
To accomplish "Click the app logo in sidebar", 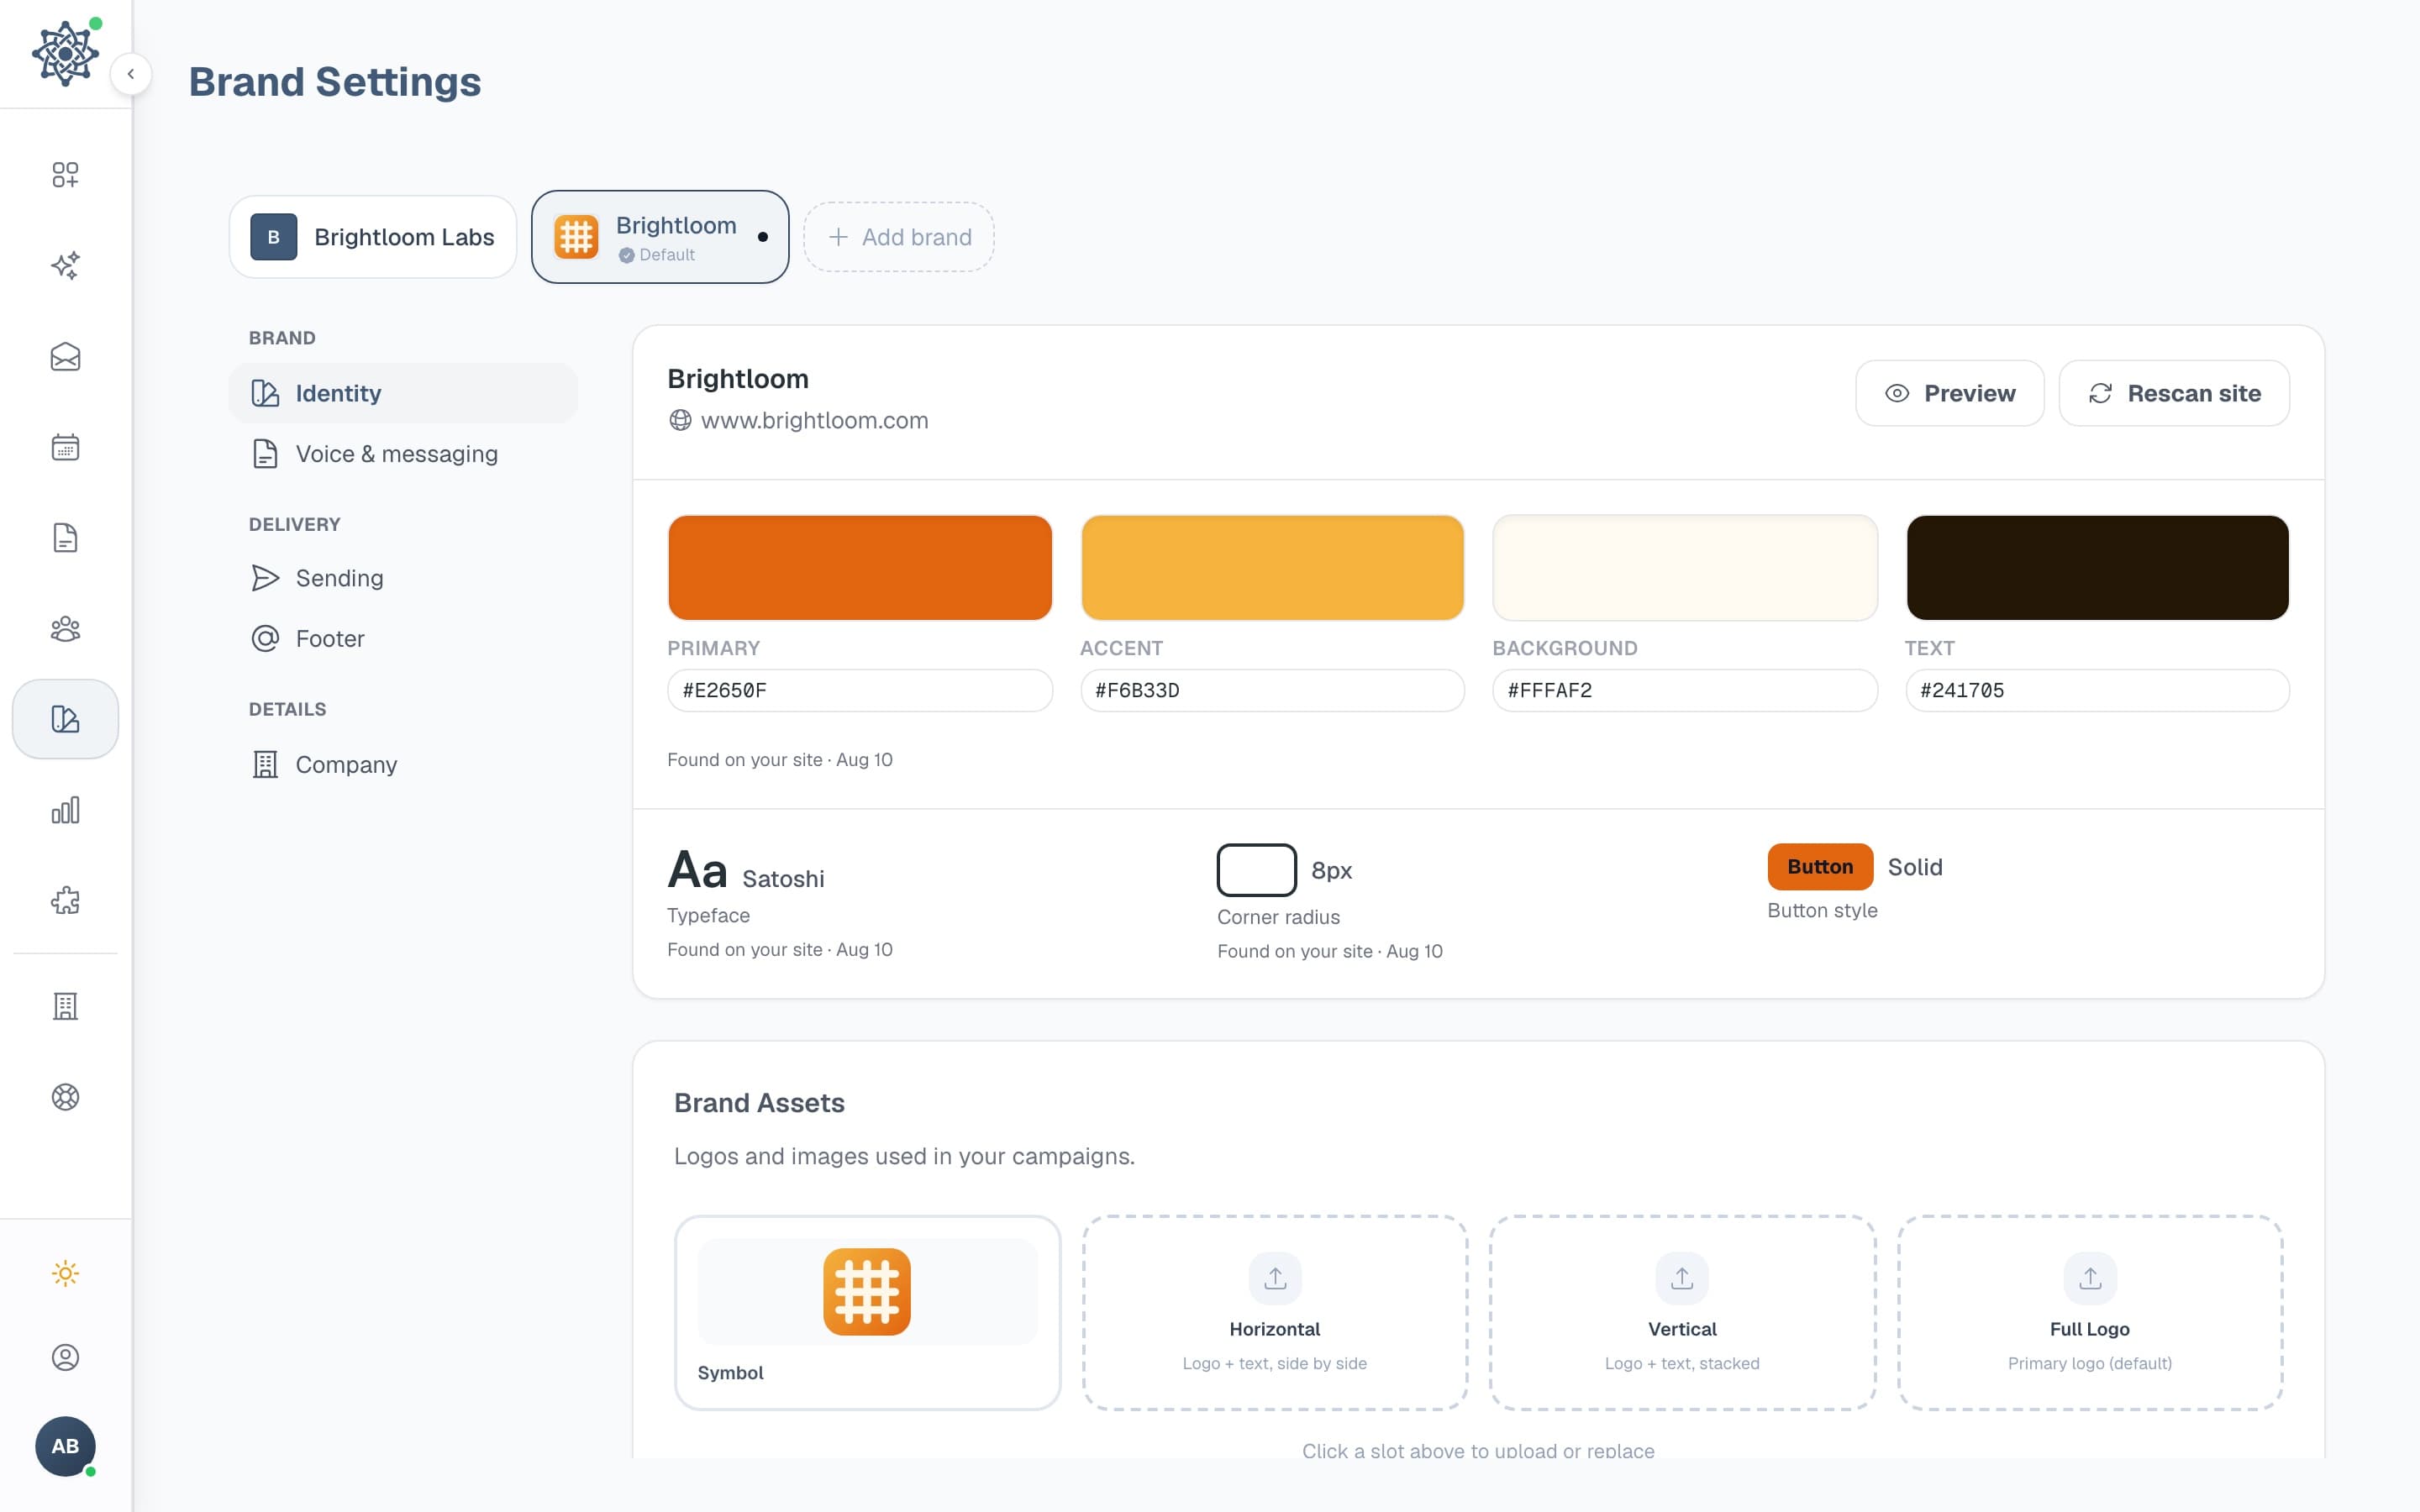I will [x=65, y=53].
